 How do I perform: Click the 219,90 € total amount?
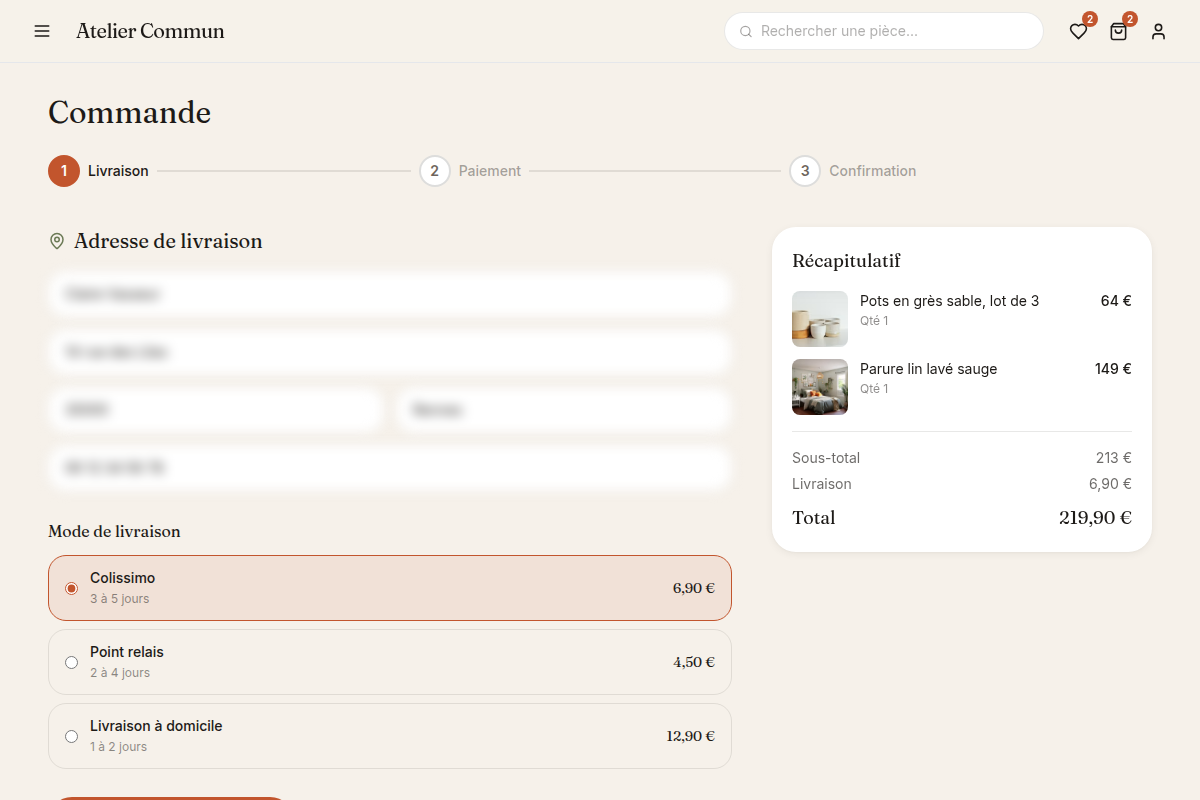tap(1095, 518)
